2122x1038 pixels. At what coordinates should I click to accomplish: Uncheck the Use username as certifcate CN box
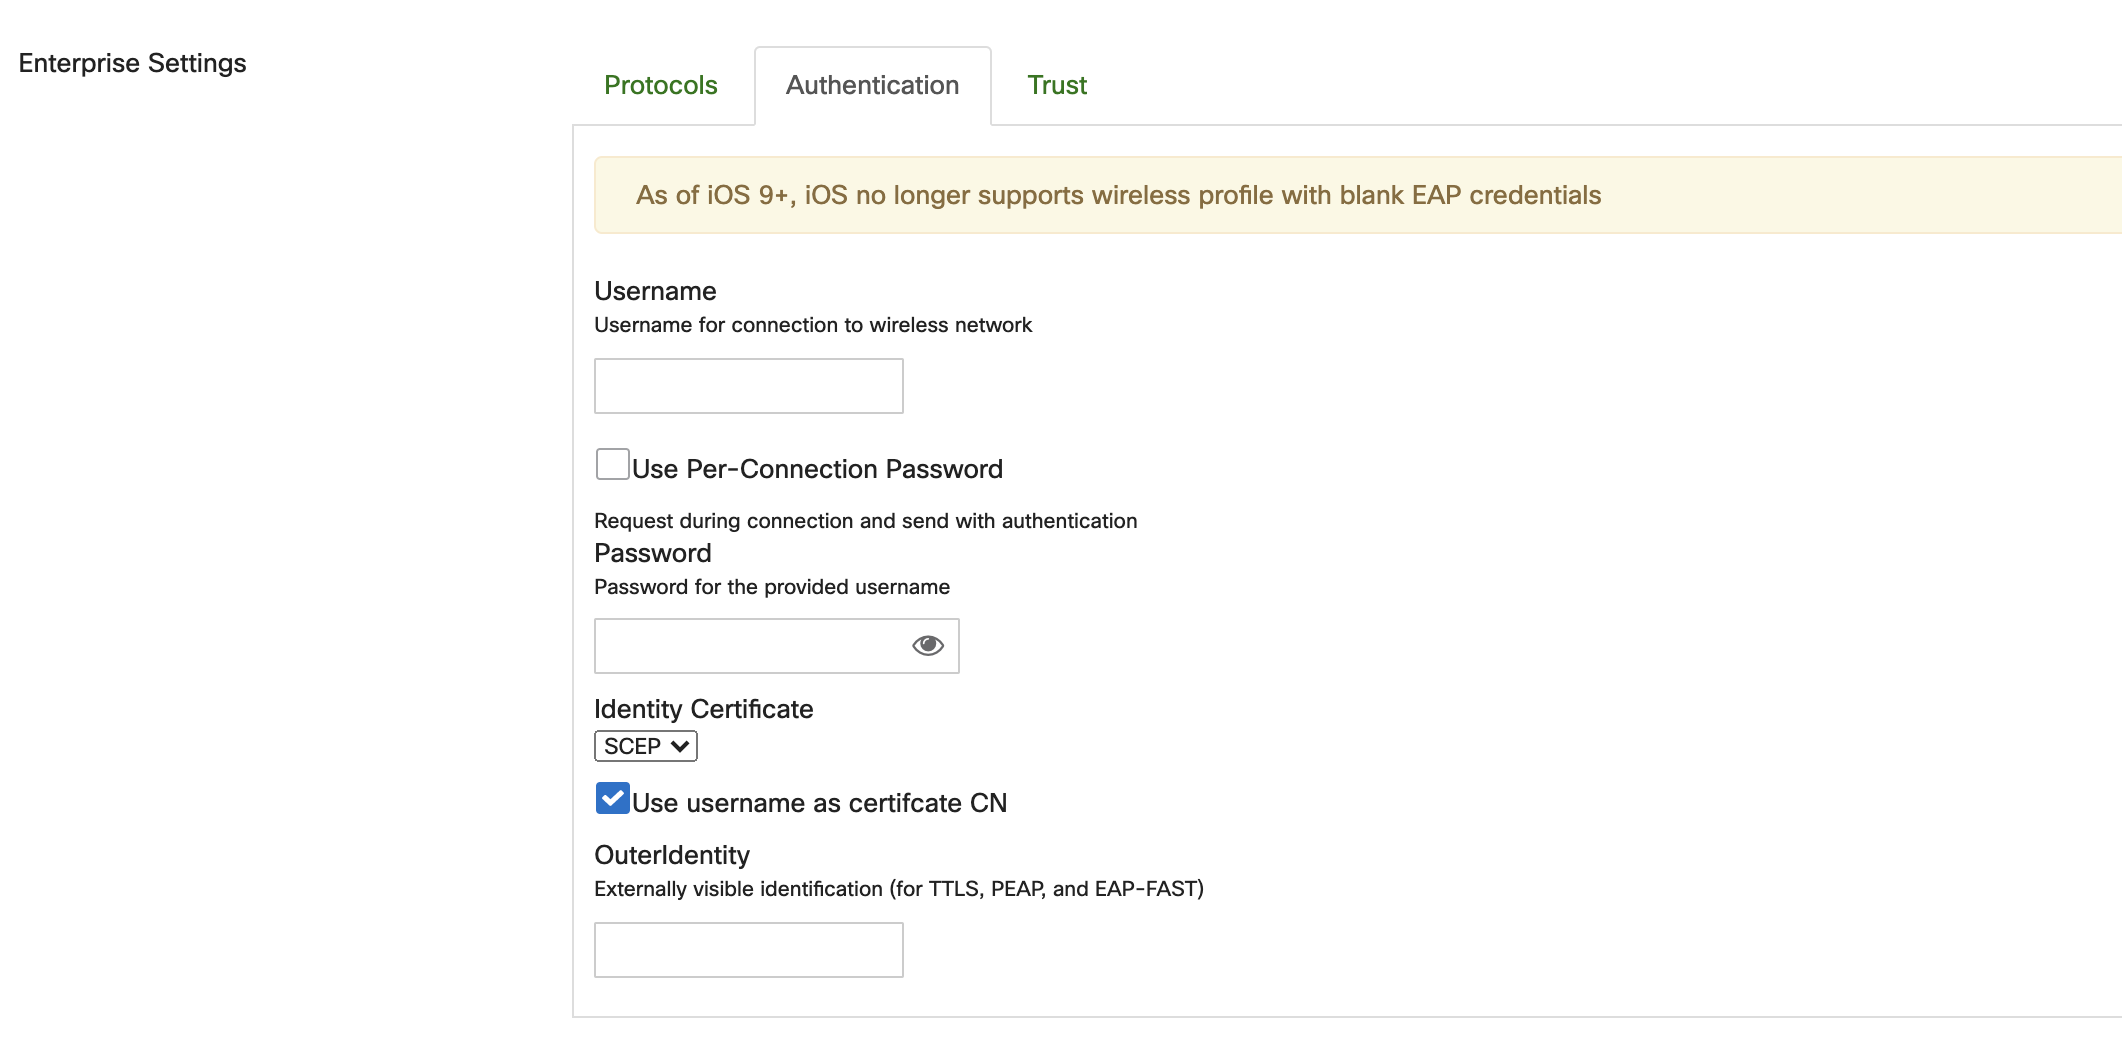pyautogui.click(x=612, y=799)
